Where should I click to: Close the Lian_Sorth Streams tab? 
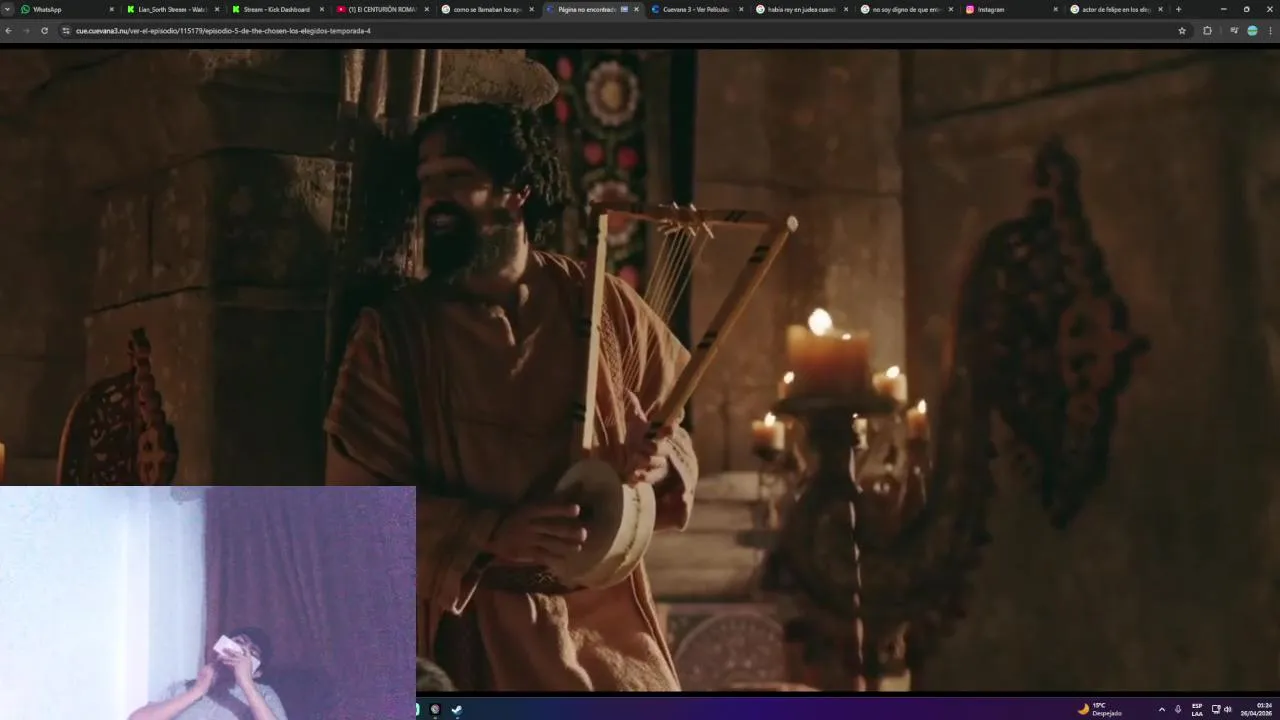click(217, 9)
